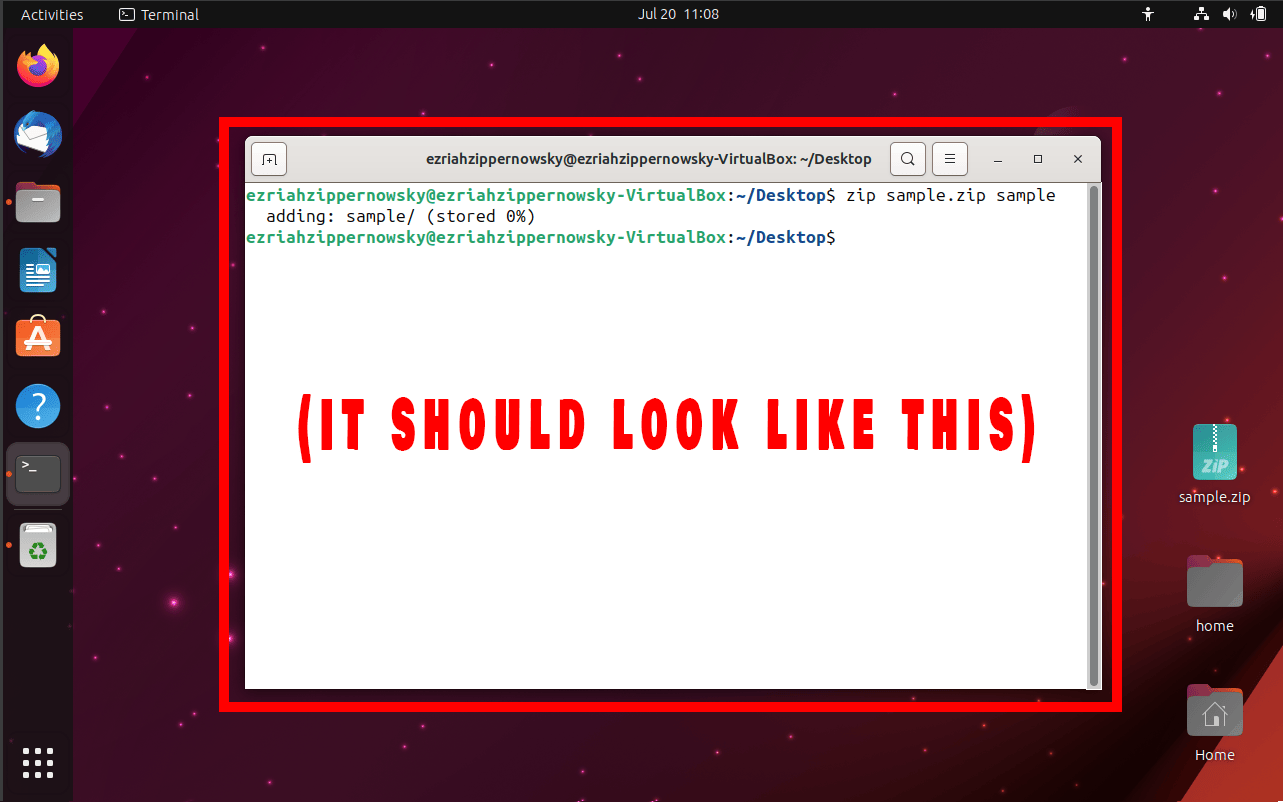Open sample.zip on the desktop
The image size is (1283, 802).
click(x=1213, y=452)
